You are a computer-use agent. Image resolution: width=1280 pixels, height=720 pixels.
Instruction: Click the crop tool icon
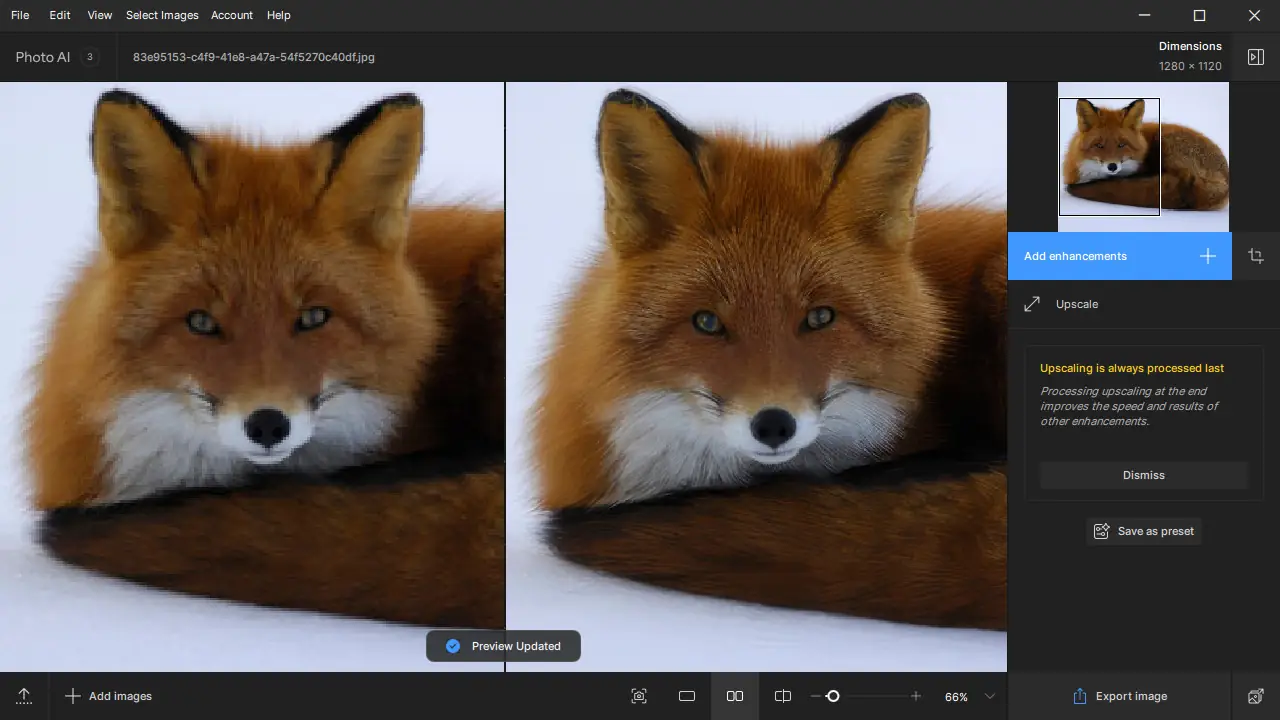(1256, 256)
